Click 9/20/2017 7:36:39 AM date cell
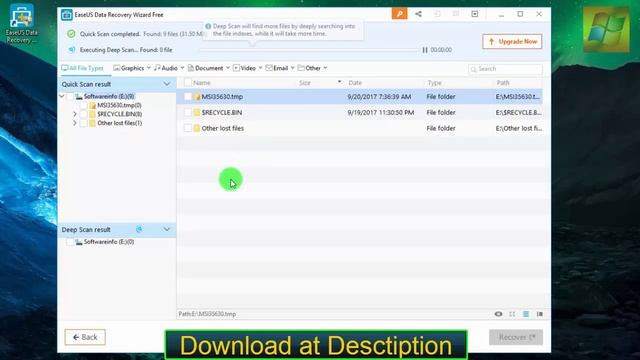This screenshot has width=640, height=360. tap(379, 97)
